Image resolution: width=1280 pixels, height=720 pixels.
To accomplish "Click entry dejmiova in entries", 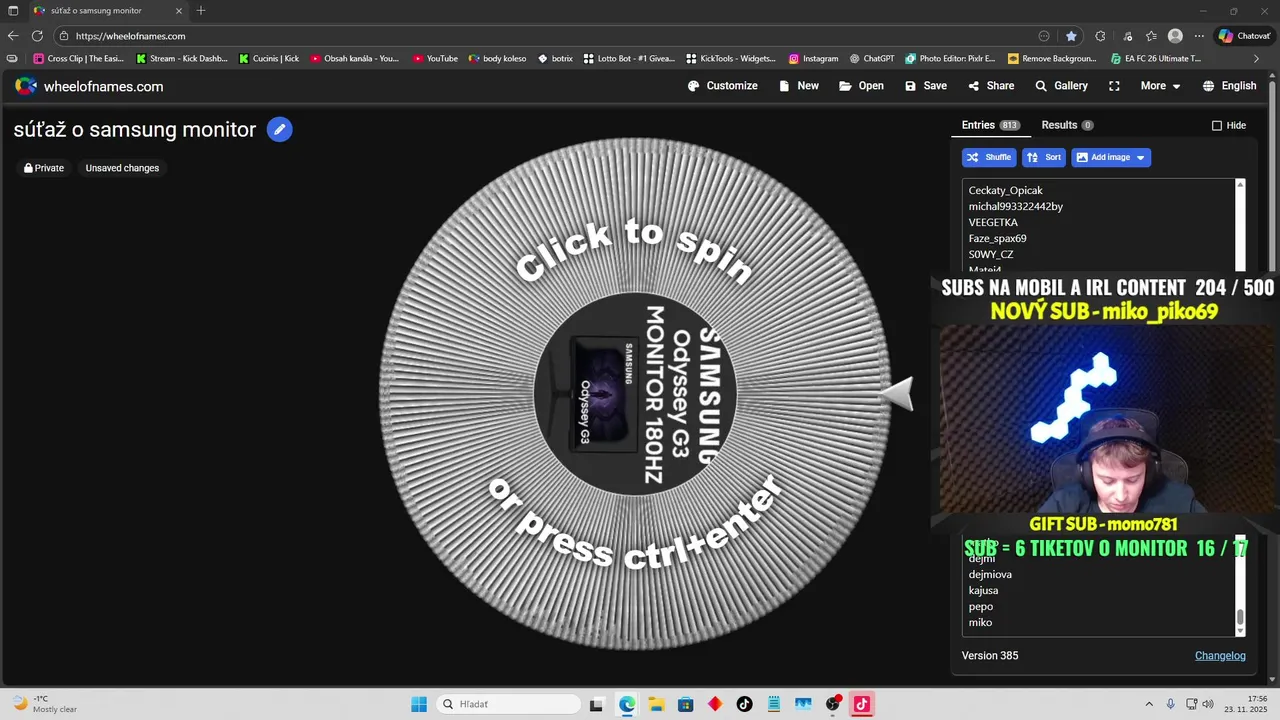I will (x=990, y=574).
